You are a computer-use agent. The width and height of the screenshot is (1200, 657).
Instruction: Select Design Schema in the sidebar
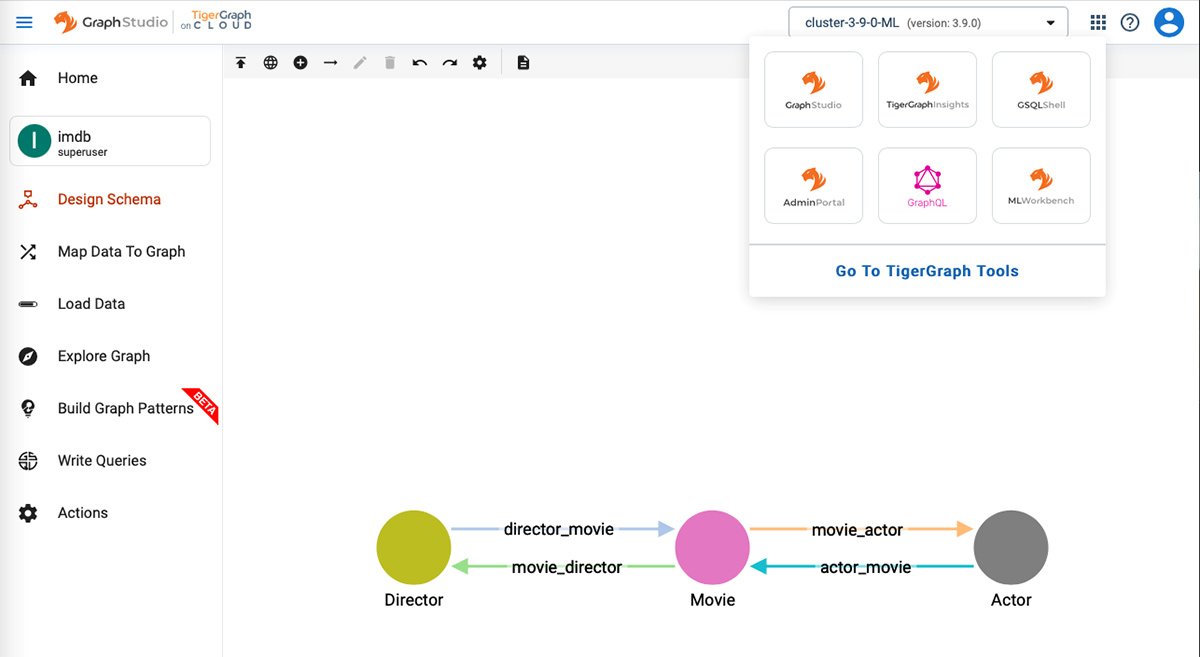coord(109,199)
